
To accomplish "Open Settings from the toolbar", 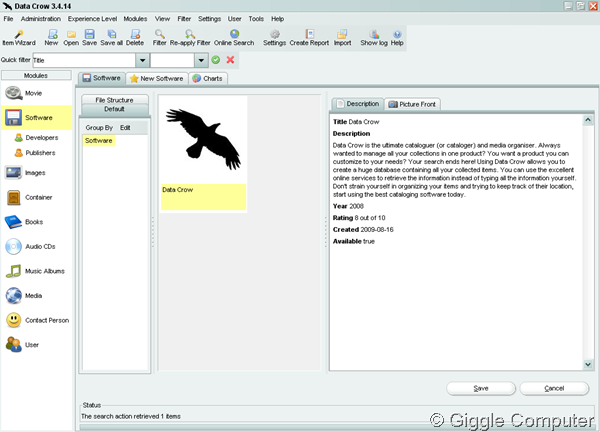I will pyautogui.click(x=274, y=38).
